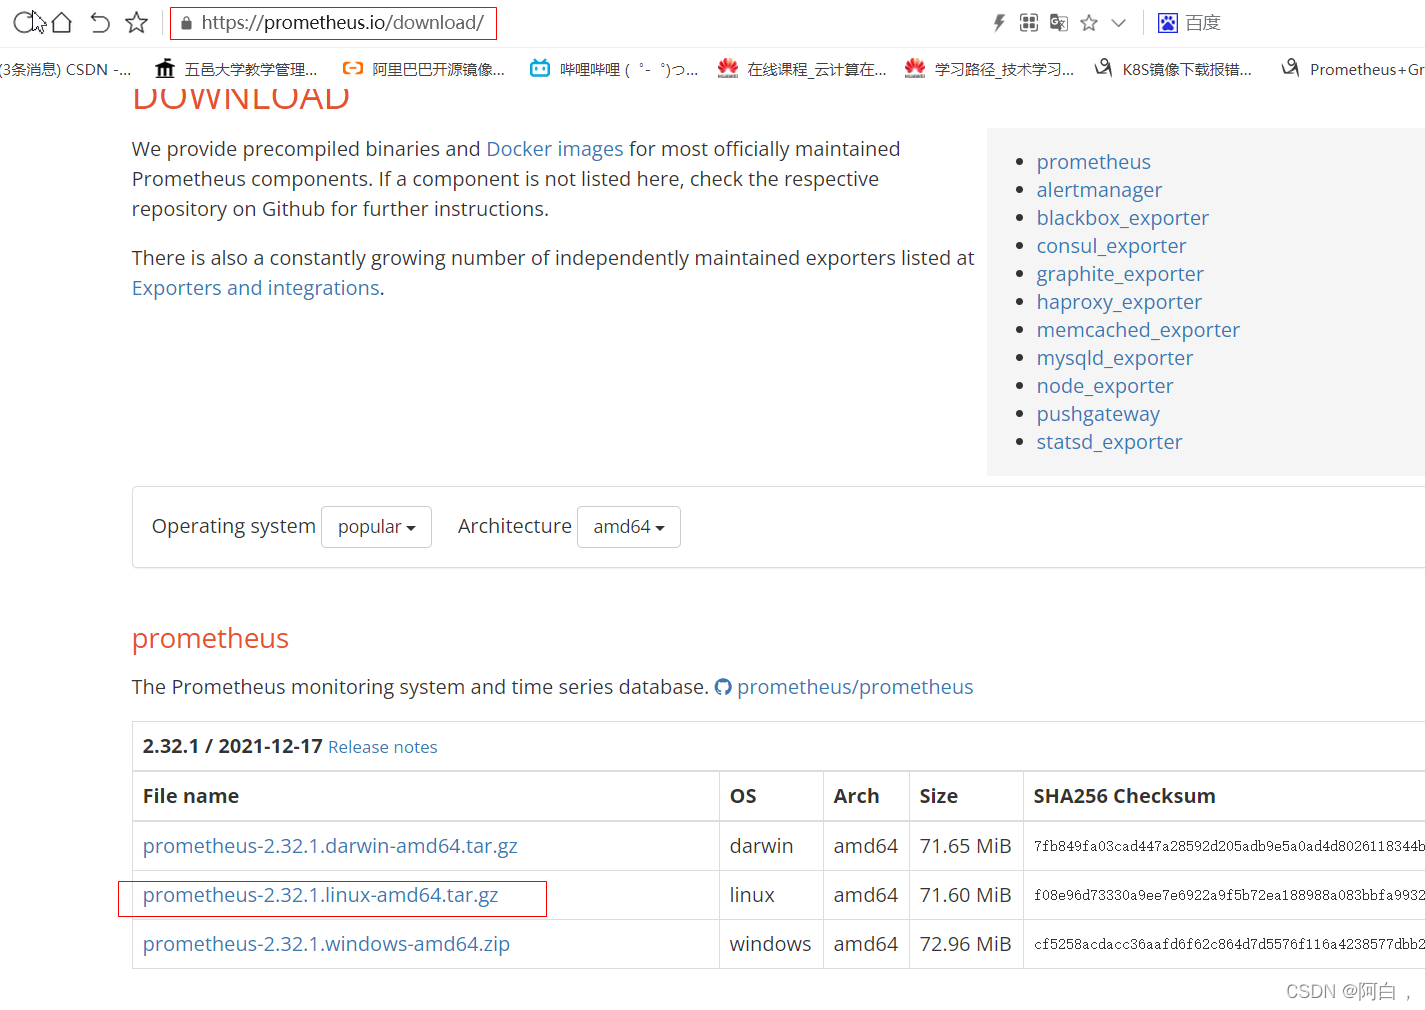
Task: Jump to haproxy_exporter section
Action: coord(1119,302)
